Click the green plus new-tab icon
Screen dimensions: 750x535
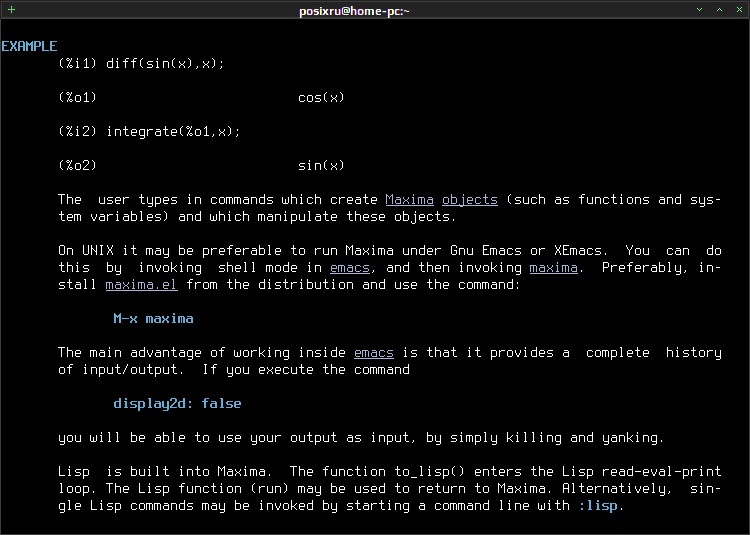click(x=11, y=10)
